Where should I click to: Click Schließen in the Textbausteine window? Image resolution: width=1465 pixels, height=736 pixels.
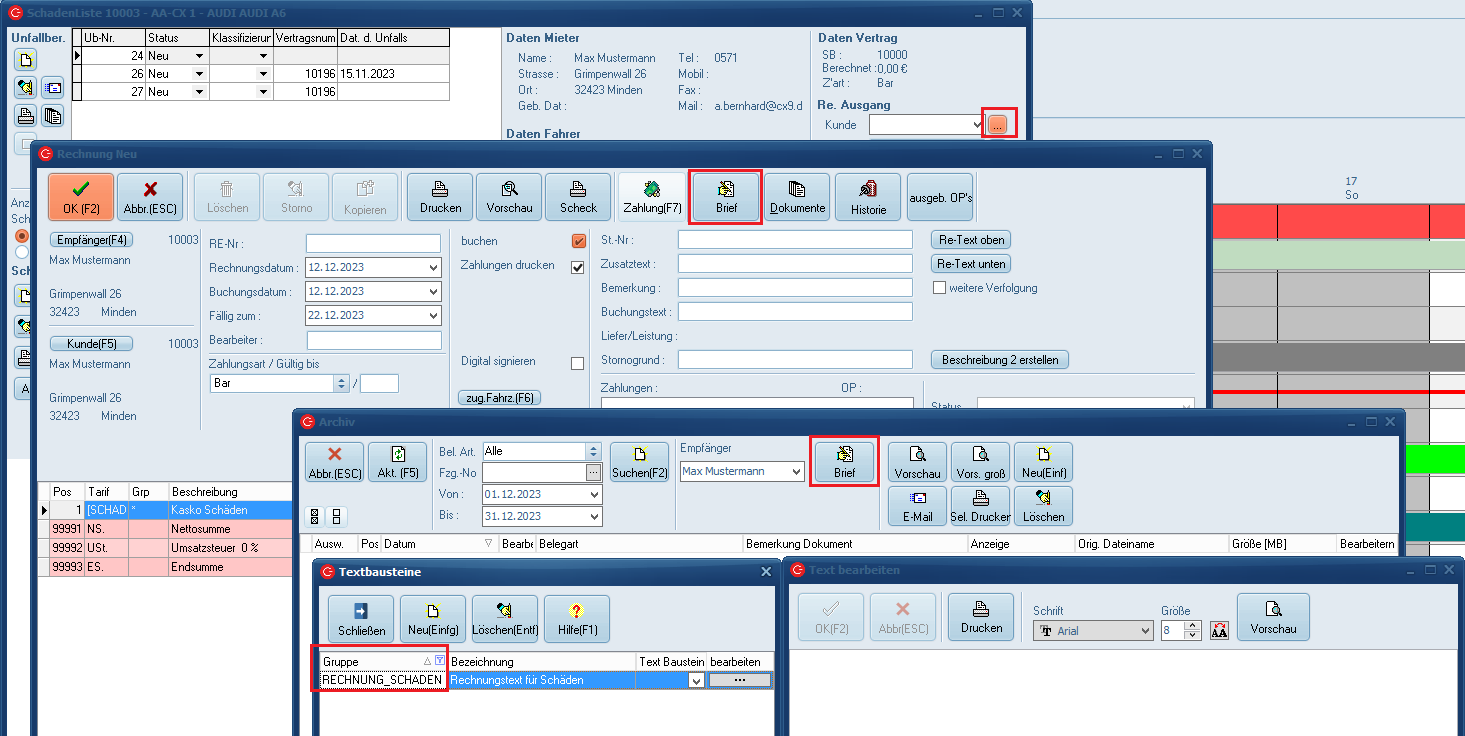361,619
